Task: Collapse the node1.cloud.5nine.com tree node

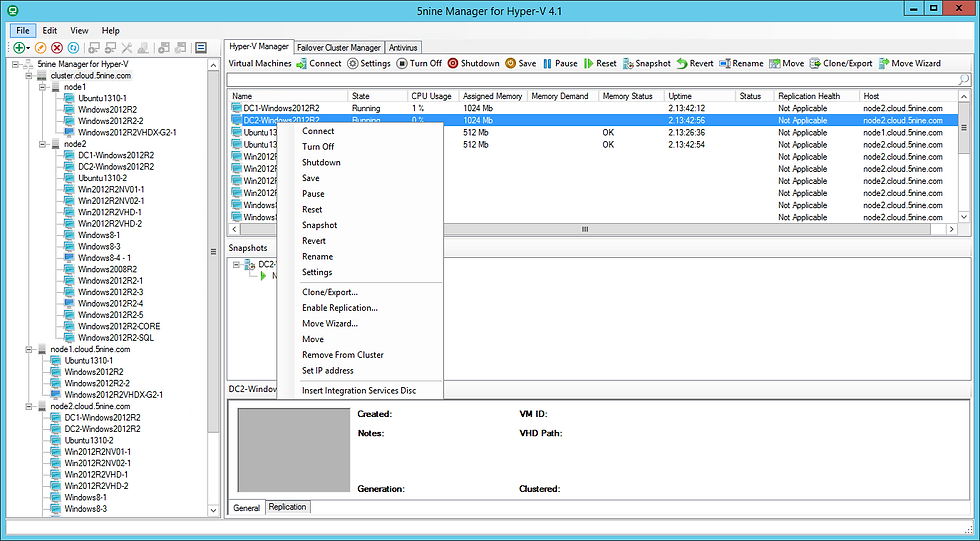Action: [29, 349]
